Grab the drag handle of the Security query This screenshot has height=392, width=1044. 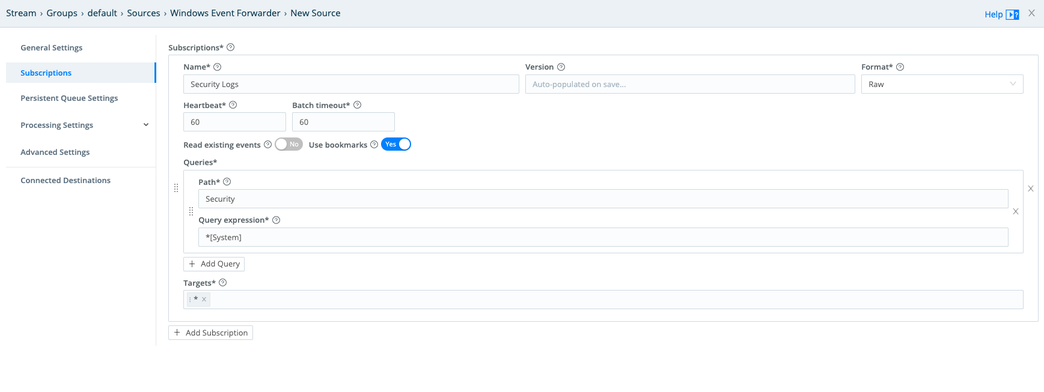191,211
